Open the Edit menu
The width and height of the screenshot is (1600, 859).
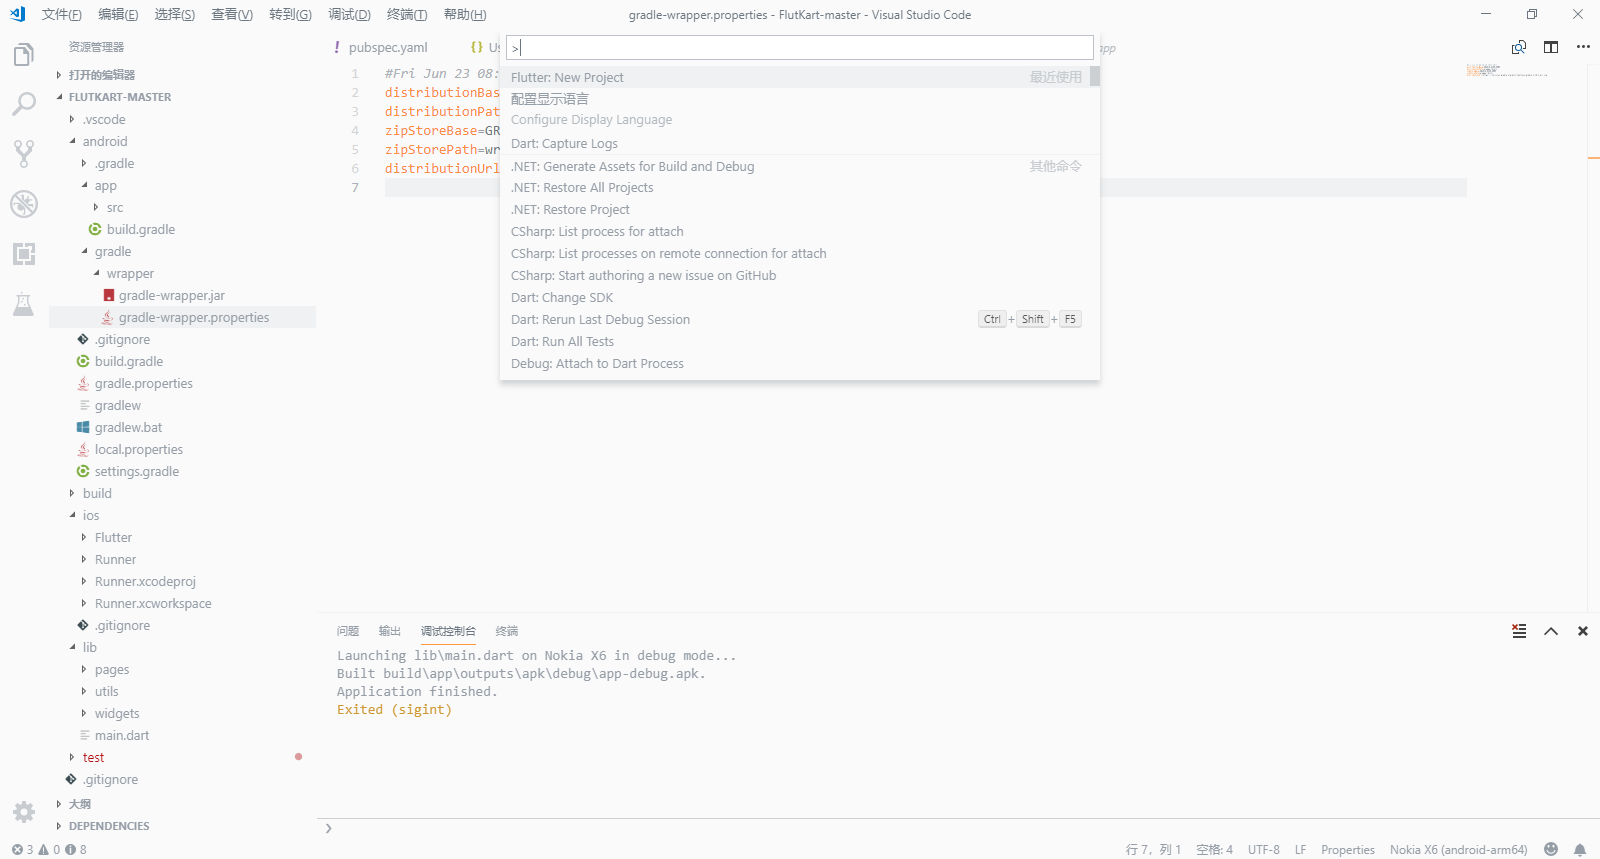tap(118, 14)
